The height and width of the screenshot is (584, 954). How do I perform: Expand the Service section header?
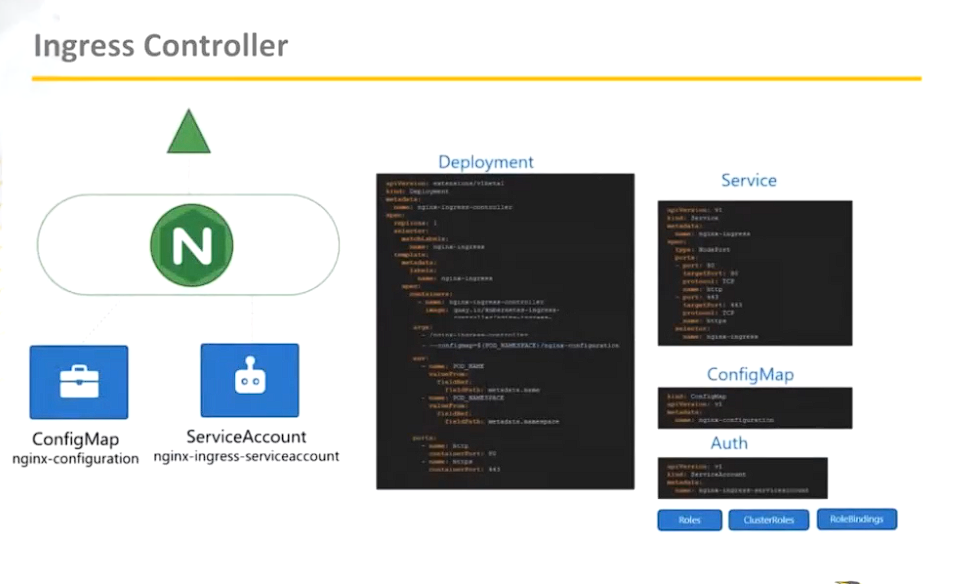point(748,180)
